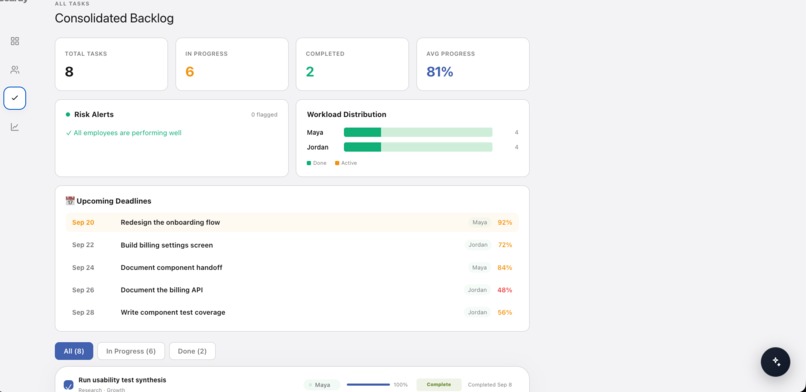Open the sparkle assistant floating button
The width and height of the screenshot is (806, 392).
coord(776,362)
